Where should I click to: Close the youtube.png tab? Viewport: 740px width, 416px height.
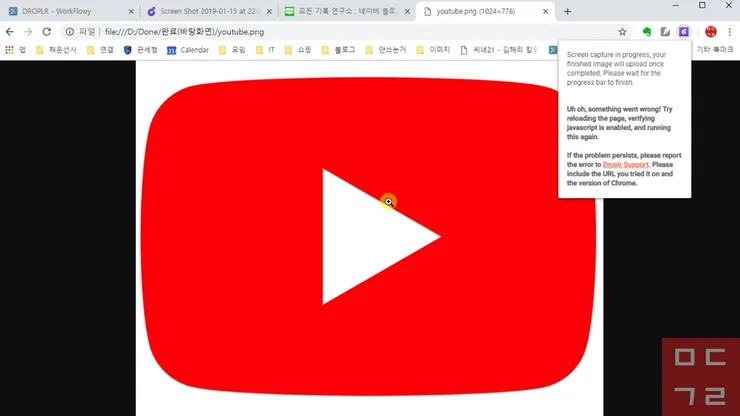545,11
